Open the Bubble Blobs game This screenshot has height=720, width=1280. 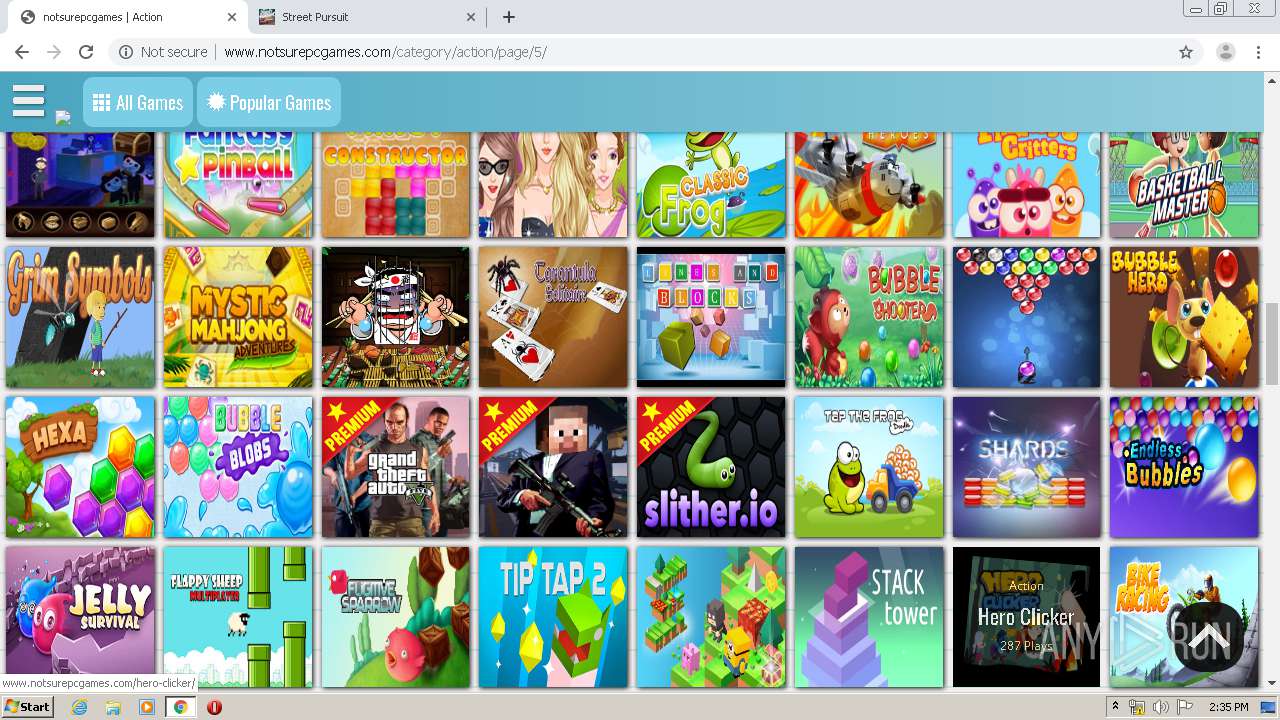pos(238,467)
